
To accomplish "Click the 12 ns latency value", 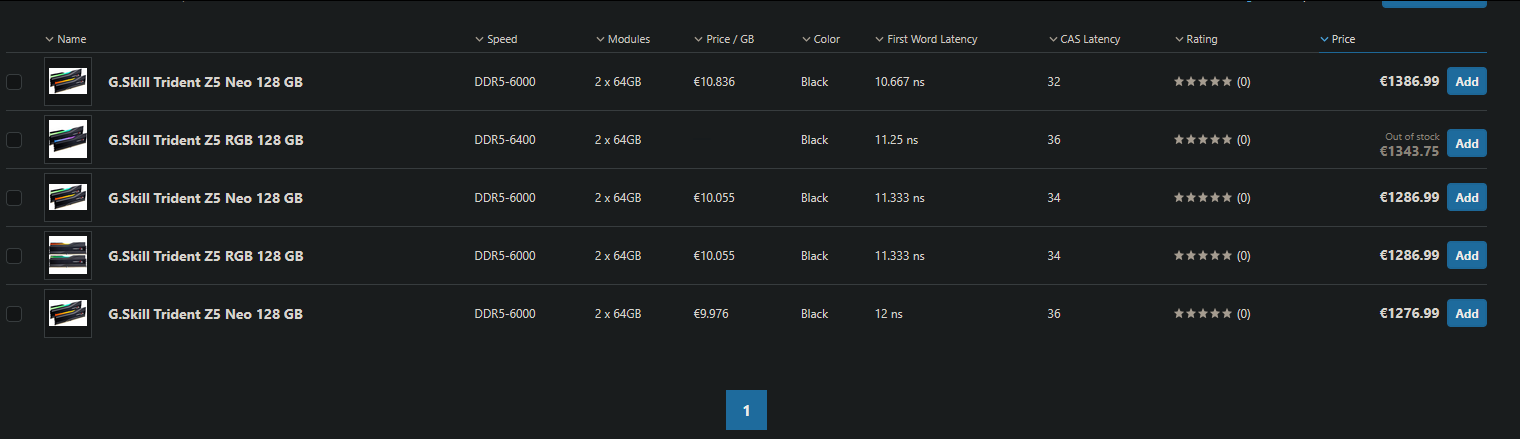I will [889, 314].
